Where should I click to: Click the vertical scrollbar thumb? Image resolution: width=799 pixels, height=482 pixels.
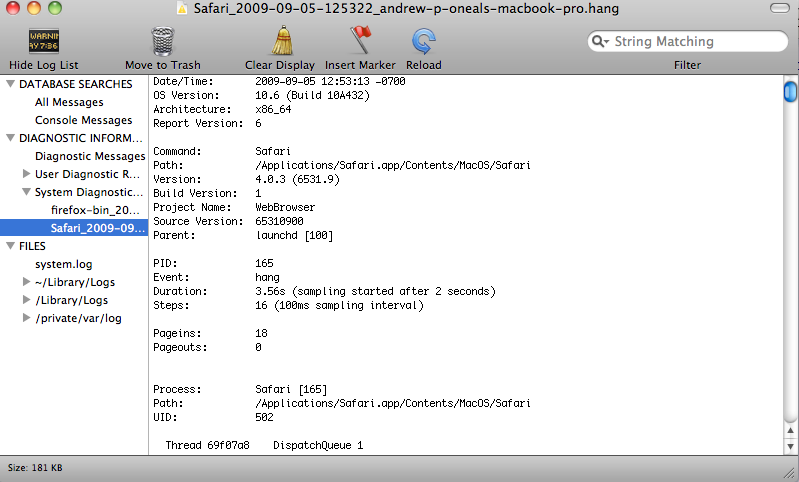point(790,92)
